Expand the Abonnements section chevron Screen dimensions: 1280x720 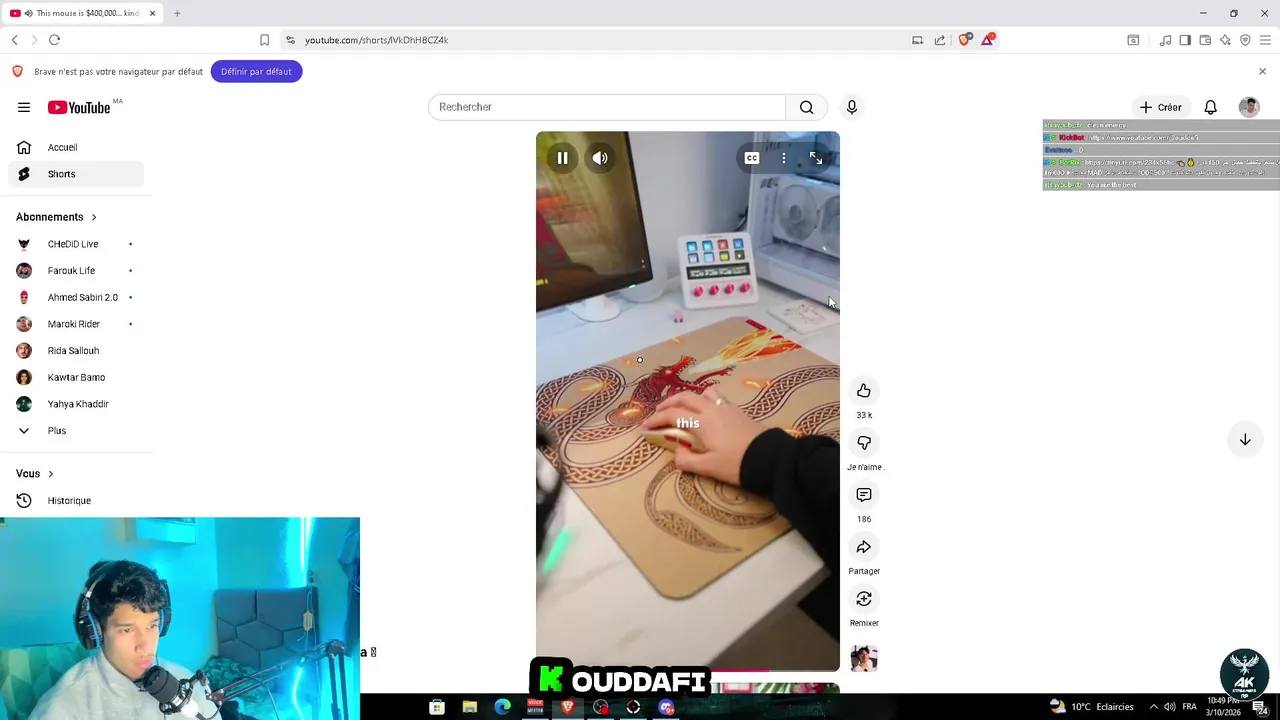[x=94, y=217]
